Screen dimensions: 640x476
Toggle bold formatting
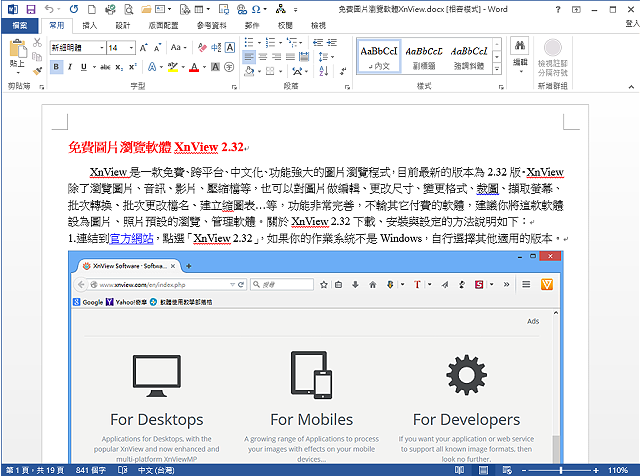tap(56, 67)
